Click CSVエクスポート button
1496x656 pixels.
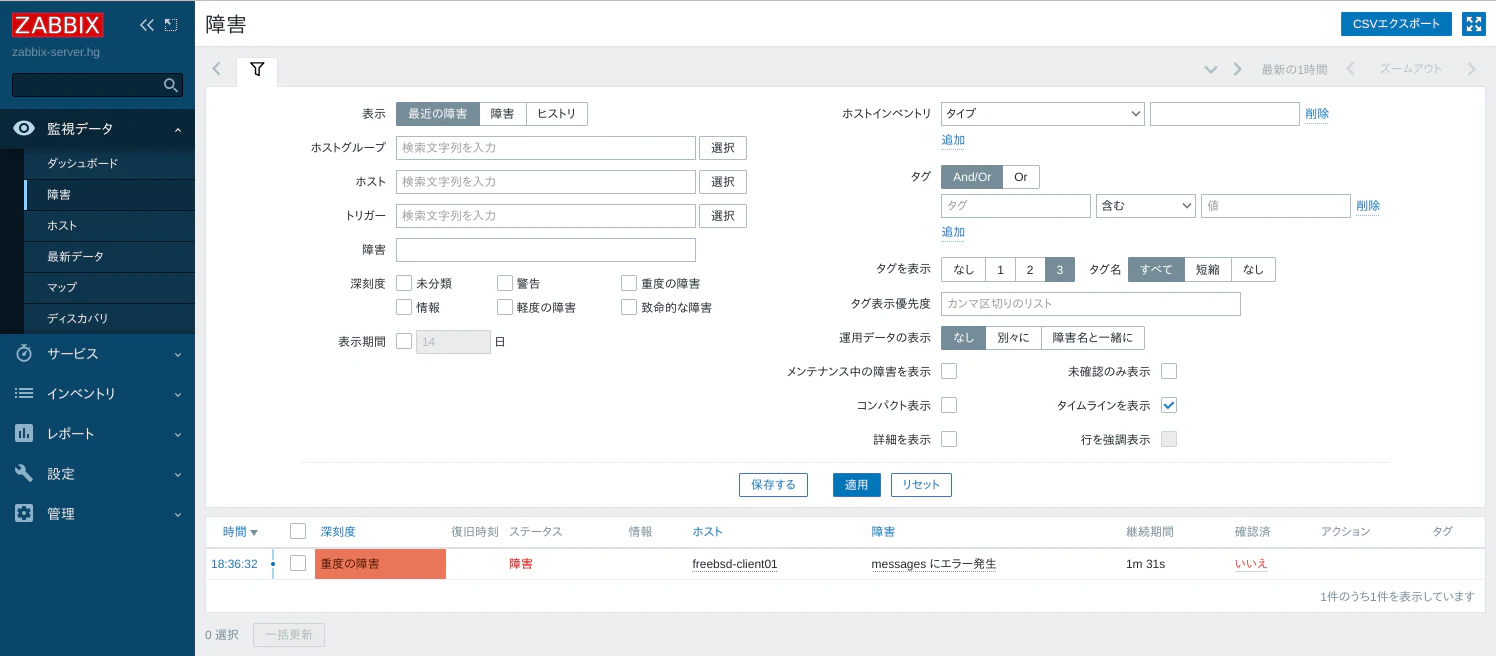pos(1396,24)
